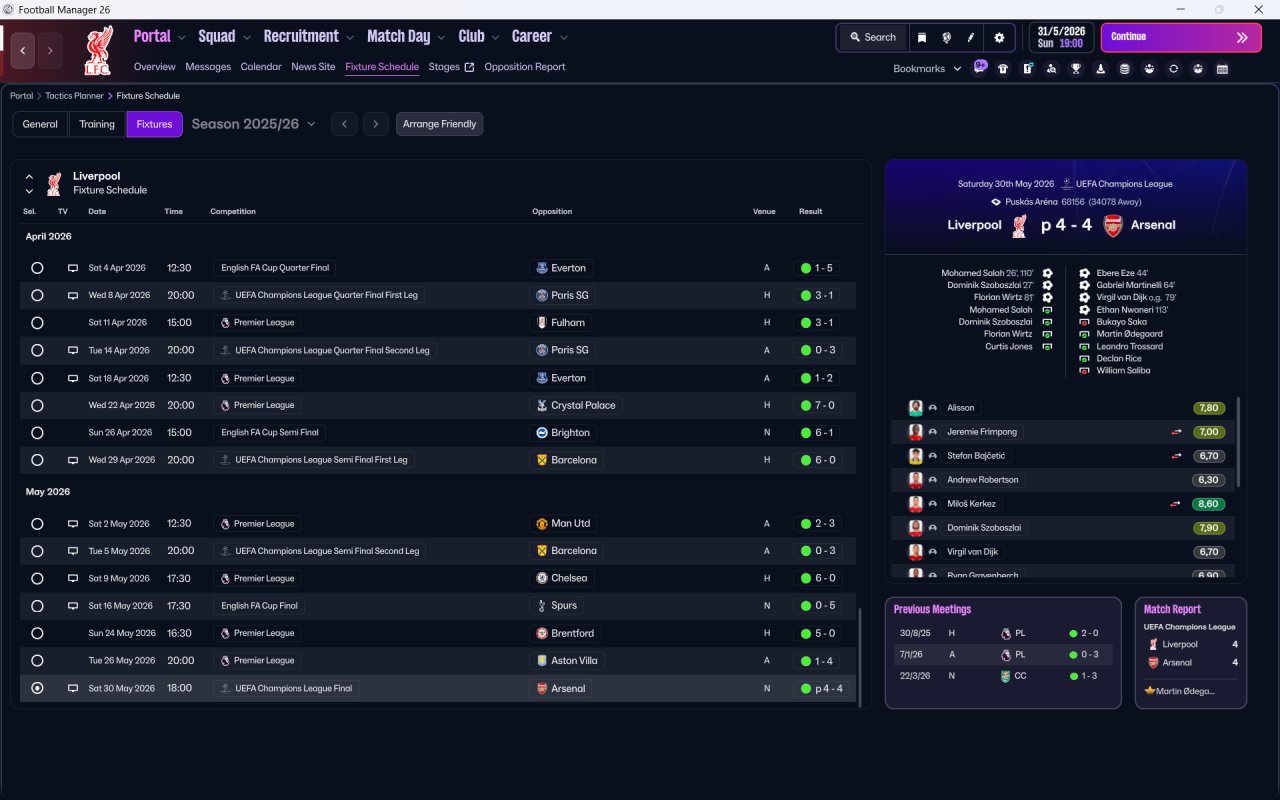Click the Man Utd badge in opposition column
The height and width of the screenshot is (800, 1280).
pos(542,524)
